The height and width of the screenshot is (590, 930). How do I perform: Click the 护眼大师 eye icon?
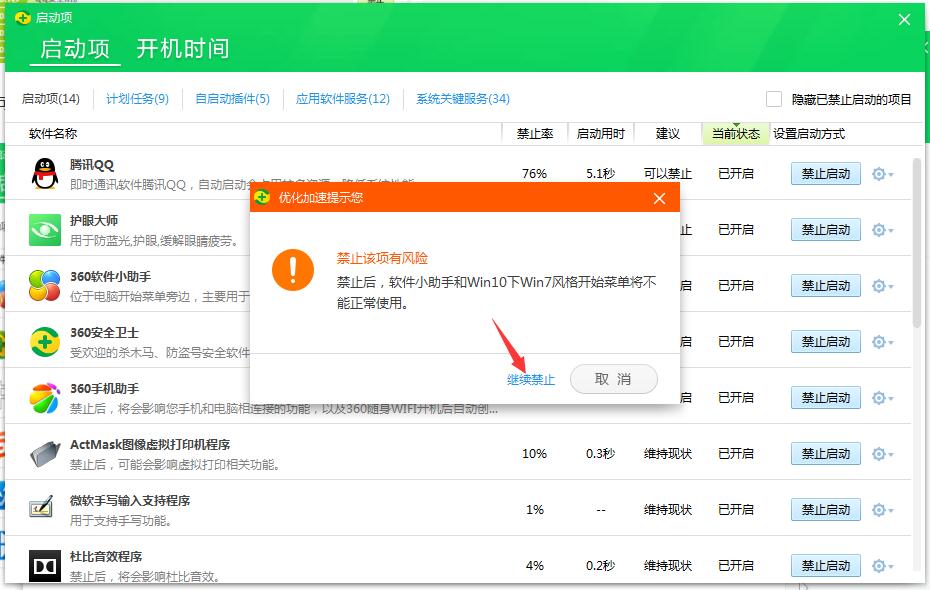click(45, 230)
